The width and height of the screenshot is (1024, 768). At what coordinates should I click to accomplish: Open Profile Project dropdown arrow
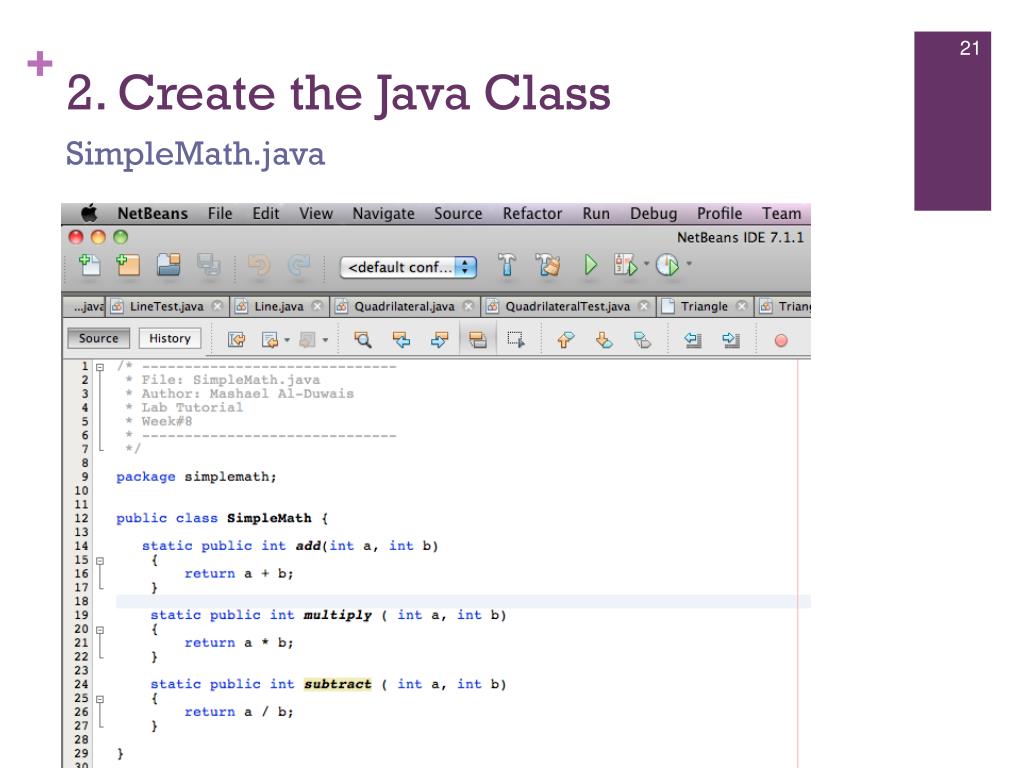[x=689, y=264]
